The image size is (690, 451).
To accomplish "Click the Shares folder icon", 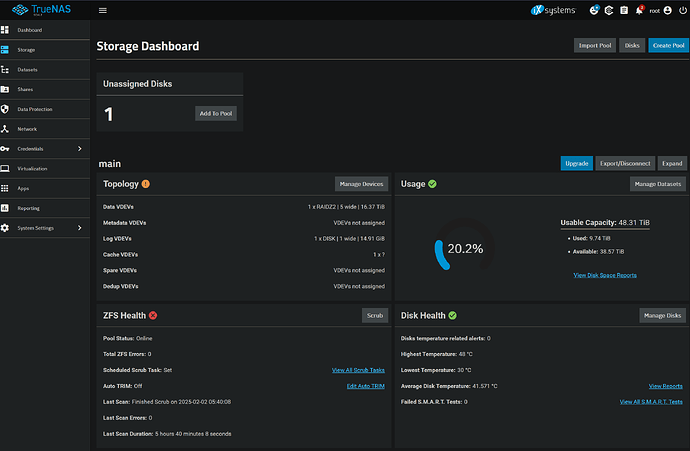I will coord(5,89).
